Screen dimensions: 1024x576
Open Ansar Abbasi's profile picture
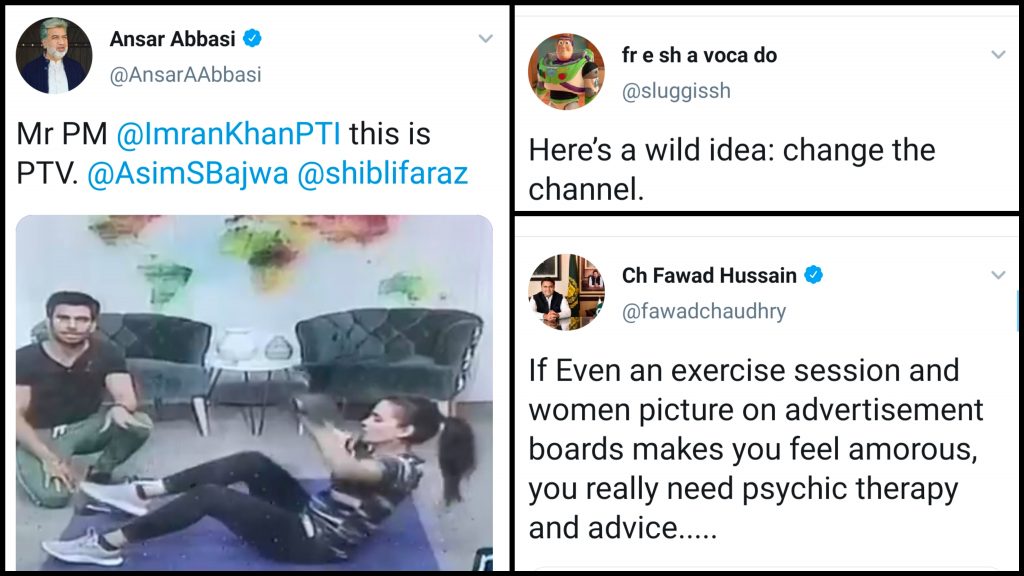54,56
